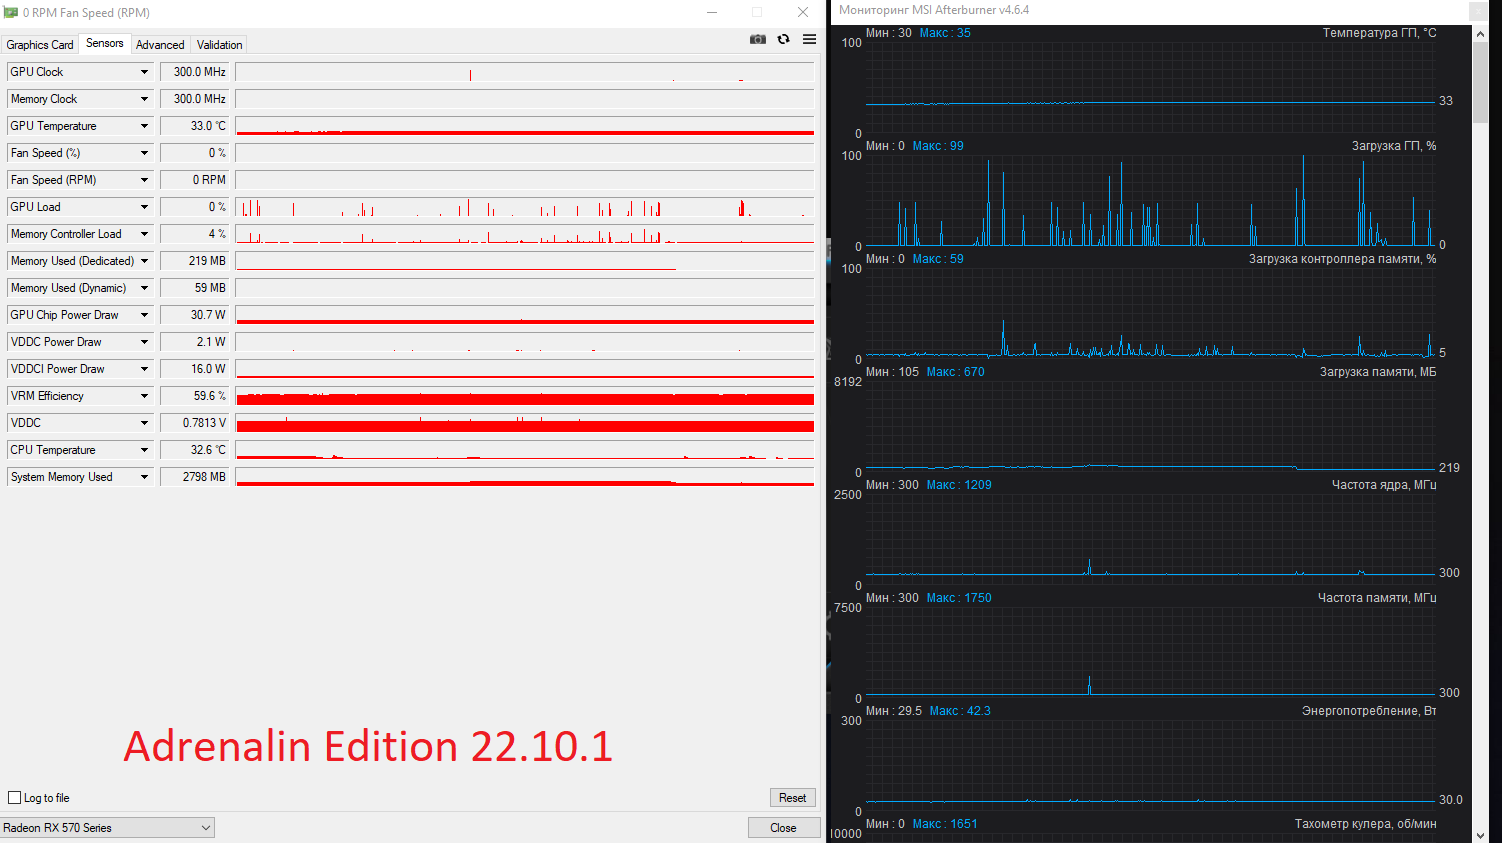This screenshot has height=843, width=1502.
Task: Click the 'Энергопотребление, Вт' label in Afterburner
Action: coord(1369,711)
